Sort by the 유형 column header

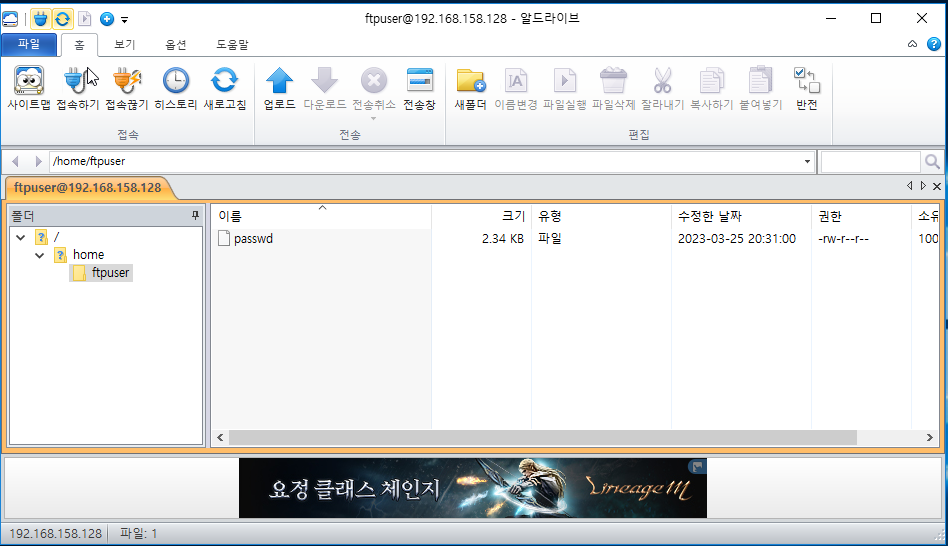(x=601, y=216)
